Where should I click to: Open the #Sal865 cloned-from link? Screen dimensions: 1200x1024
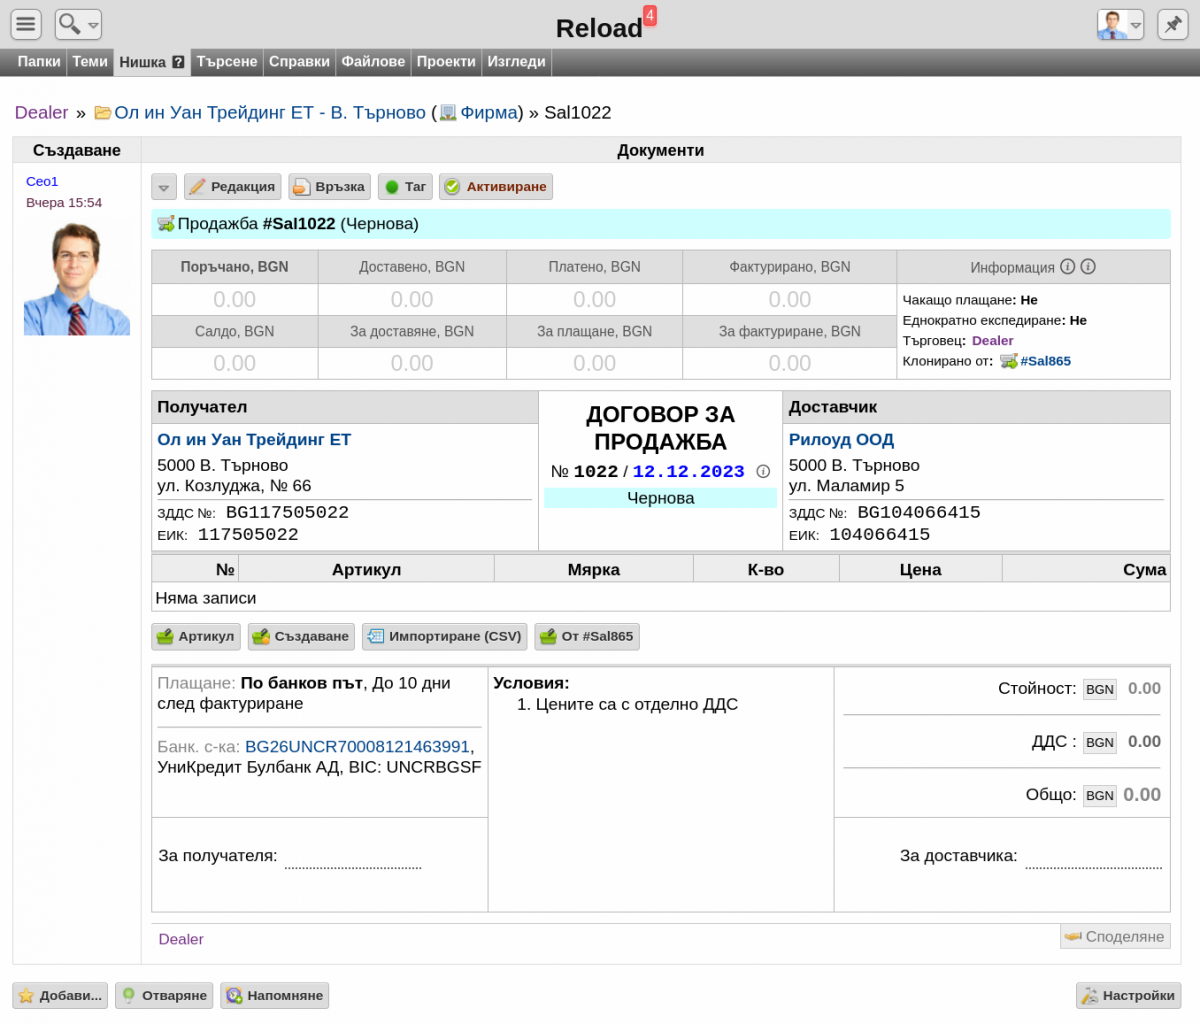click(1045, 361)
